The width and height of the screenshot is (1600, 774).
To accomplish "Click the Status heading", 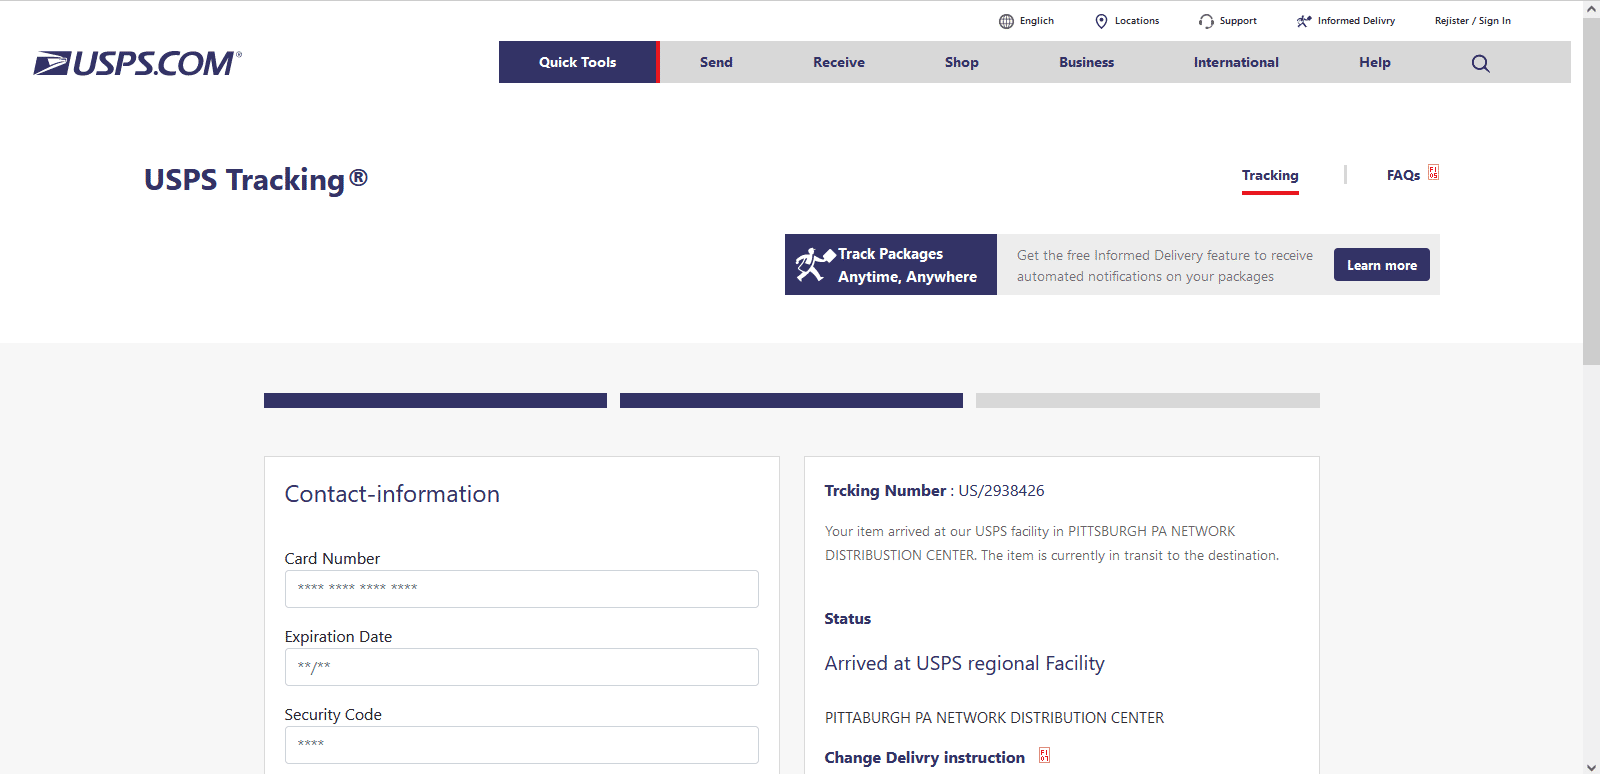I will click(x=848, y=619).
